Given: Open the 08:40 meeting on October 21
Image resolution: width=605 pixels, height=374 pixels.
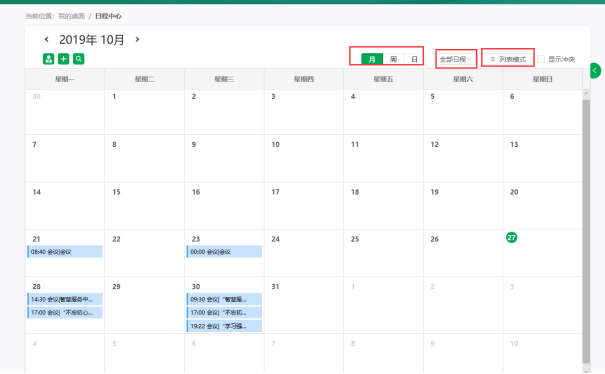Looking at the screenshot, I should tap(65, 252).
